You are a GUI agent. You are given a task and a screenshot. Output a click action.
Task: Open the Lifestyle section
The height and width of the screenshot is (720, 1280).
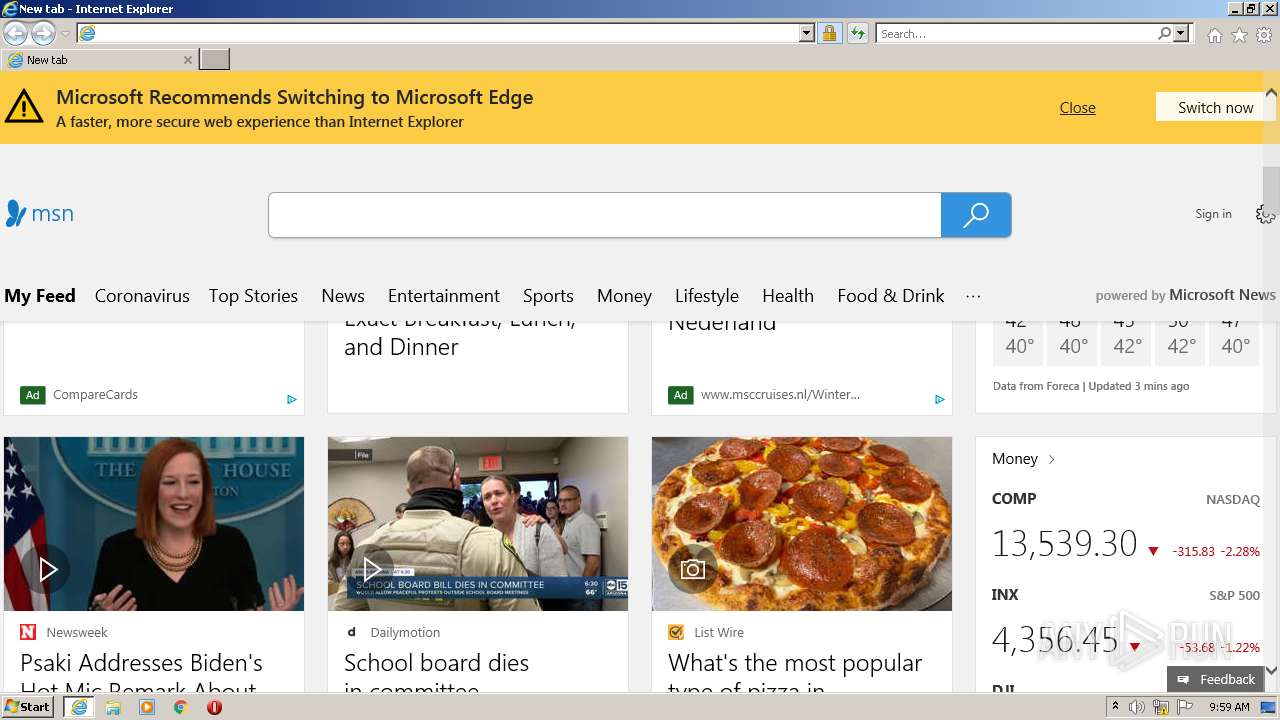(707, 296)
